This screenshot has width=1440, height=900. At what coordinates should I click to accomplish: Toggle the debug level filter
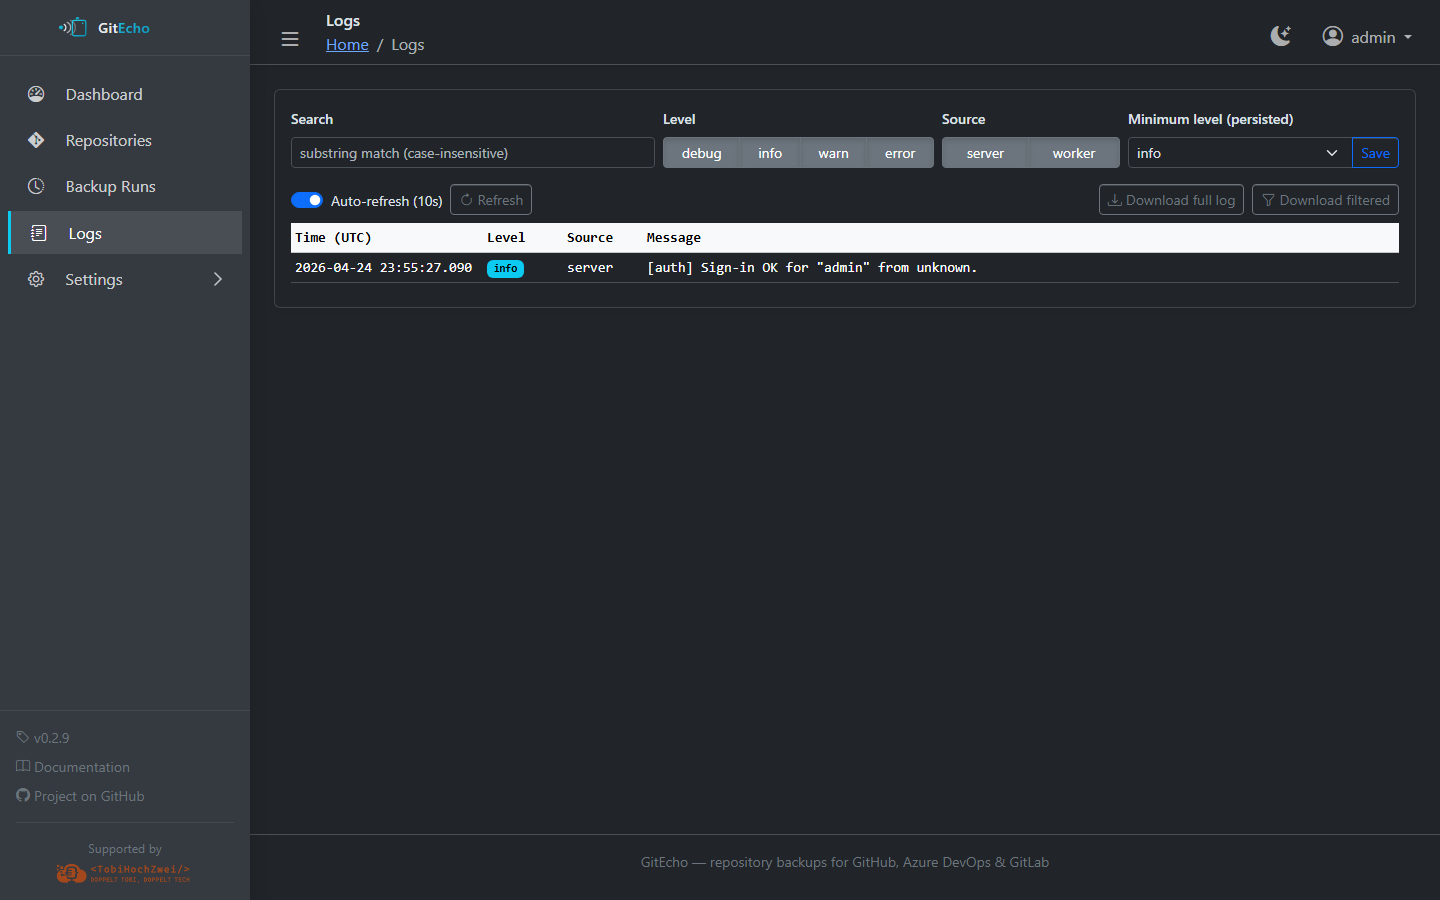click(701, 153)
